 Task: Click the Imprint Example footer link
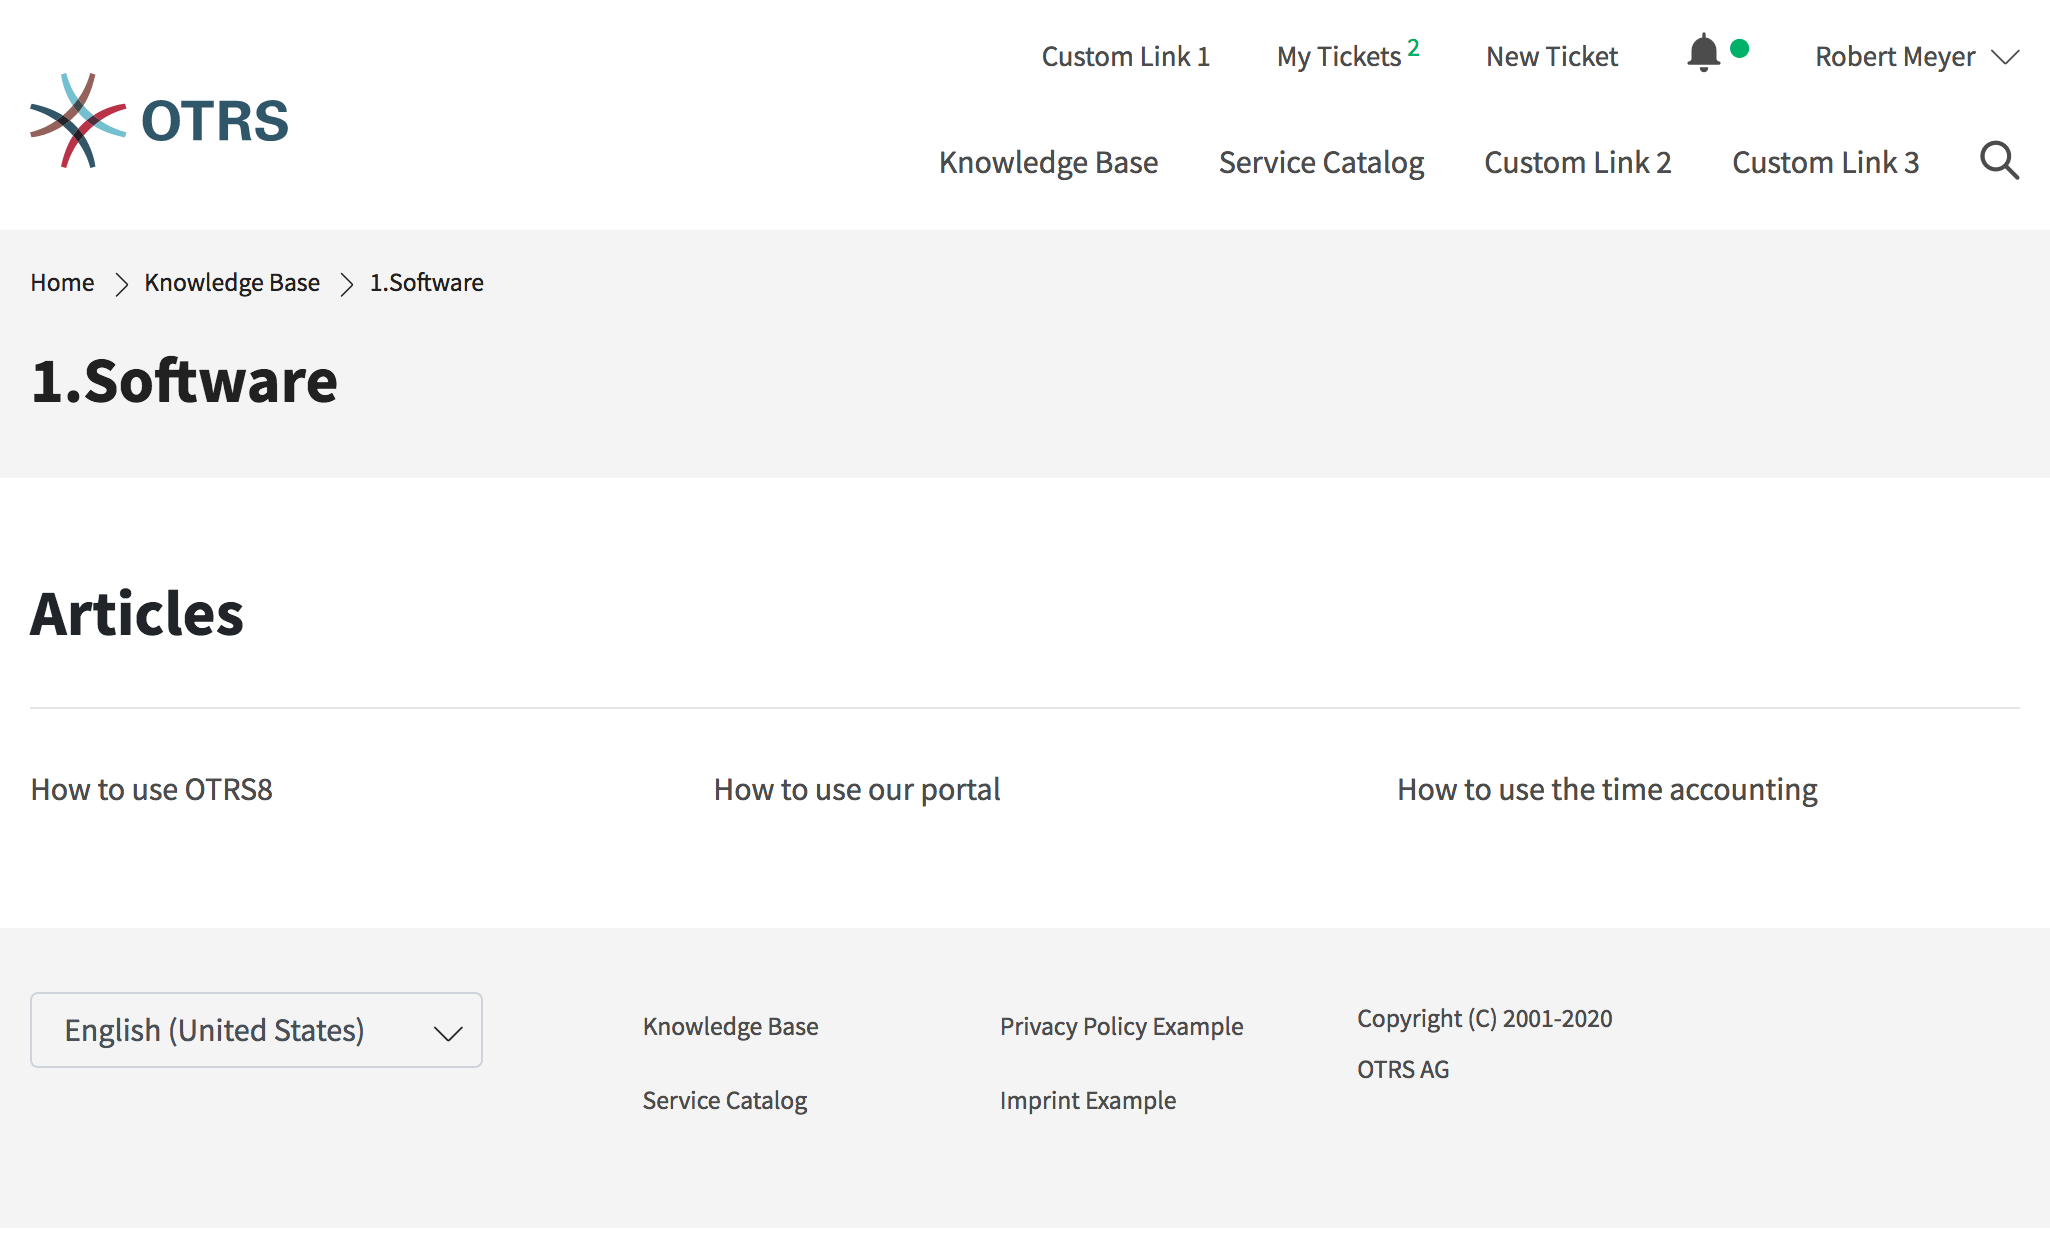(1086, 1099)
